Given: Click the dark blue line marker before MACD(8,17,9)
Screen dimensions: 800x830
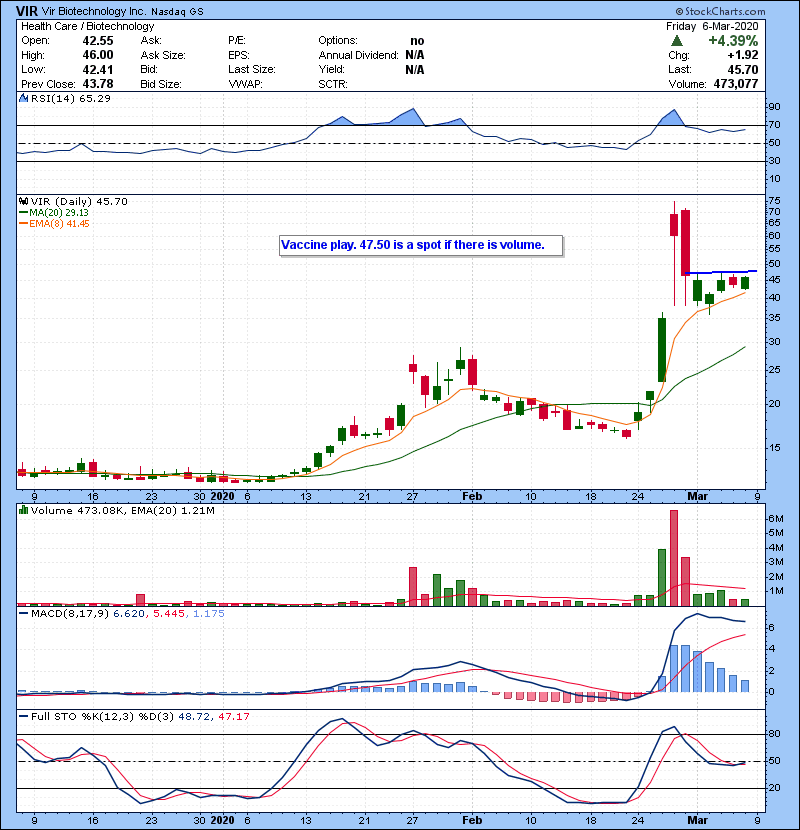Looking at the screenshot, I should (23, 614).
